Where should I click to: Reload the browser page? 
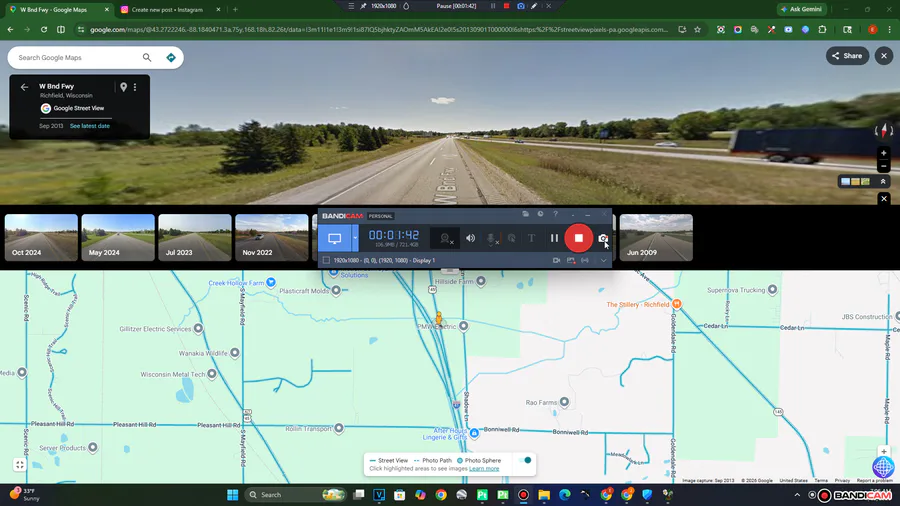click(x=44, y=29)
